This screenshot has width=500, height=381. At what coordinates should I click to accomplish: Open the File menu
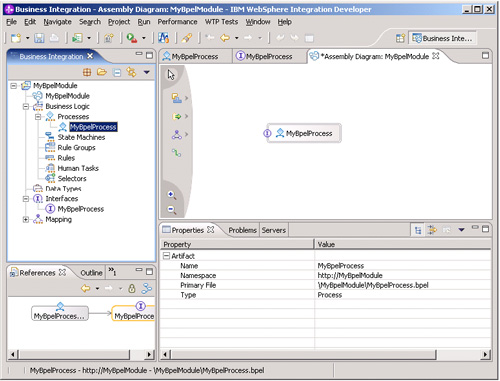[x=11, y=22]
